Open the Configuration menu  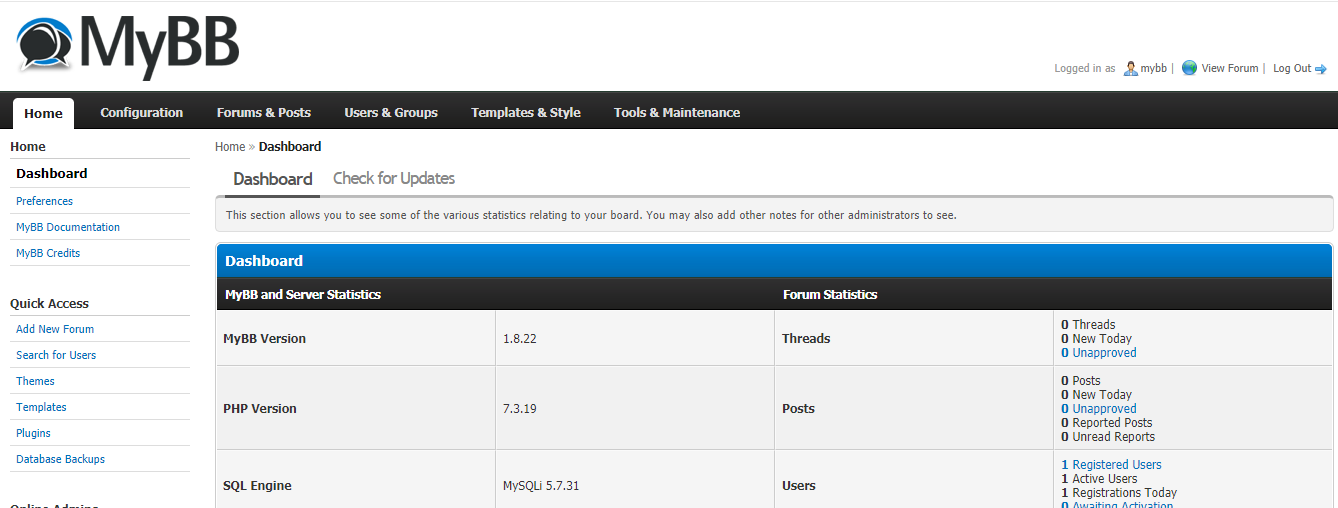pos(142,112)
